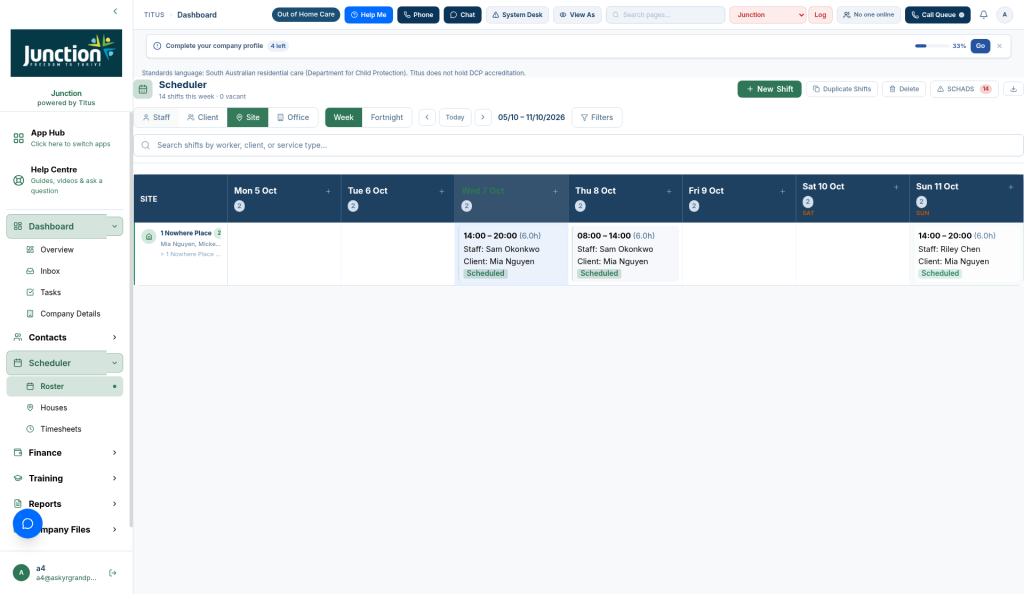
Task: Select the Office view toggle
Action: coord(293,117)
